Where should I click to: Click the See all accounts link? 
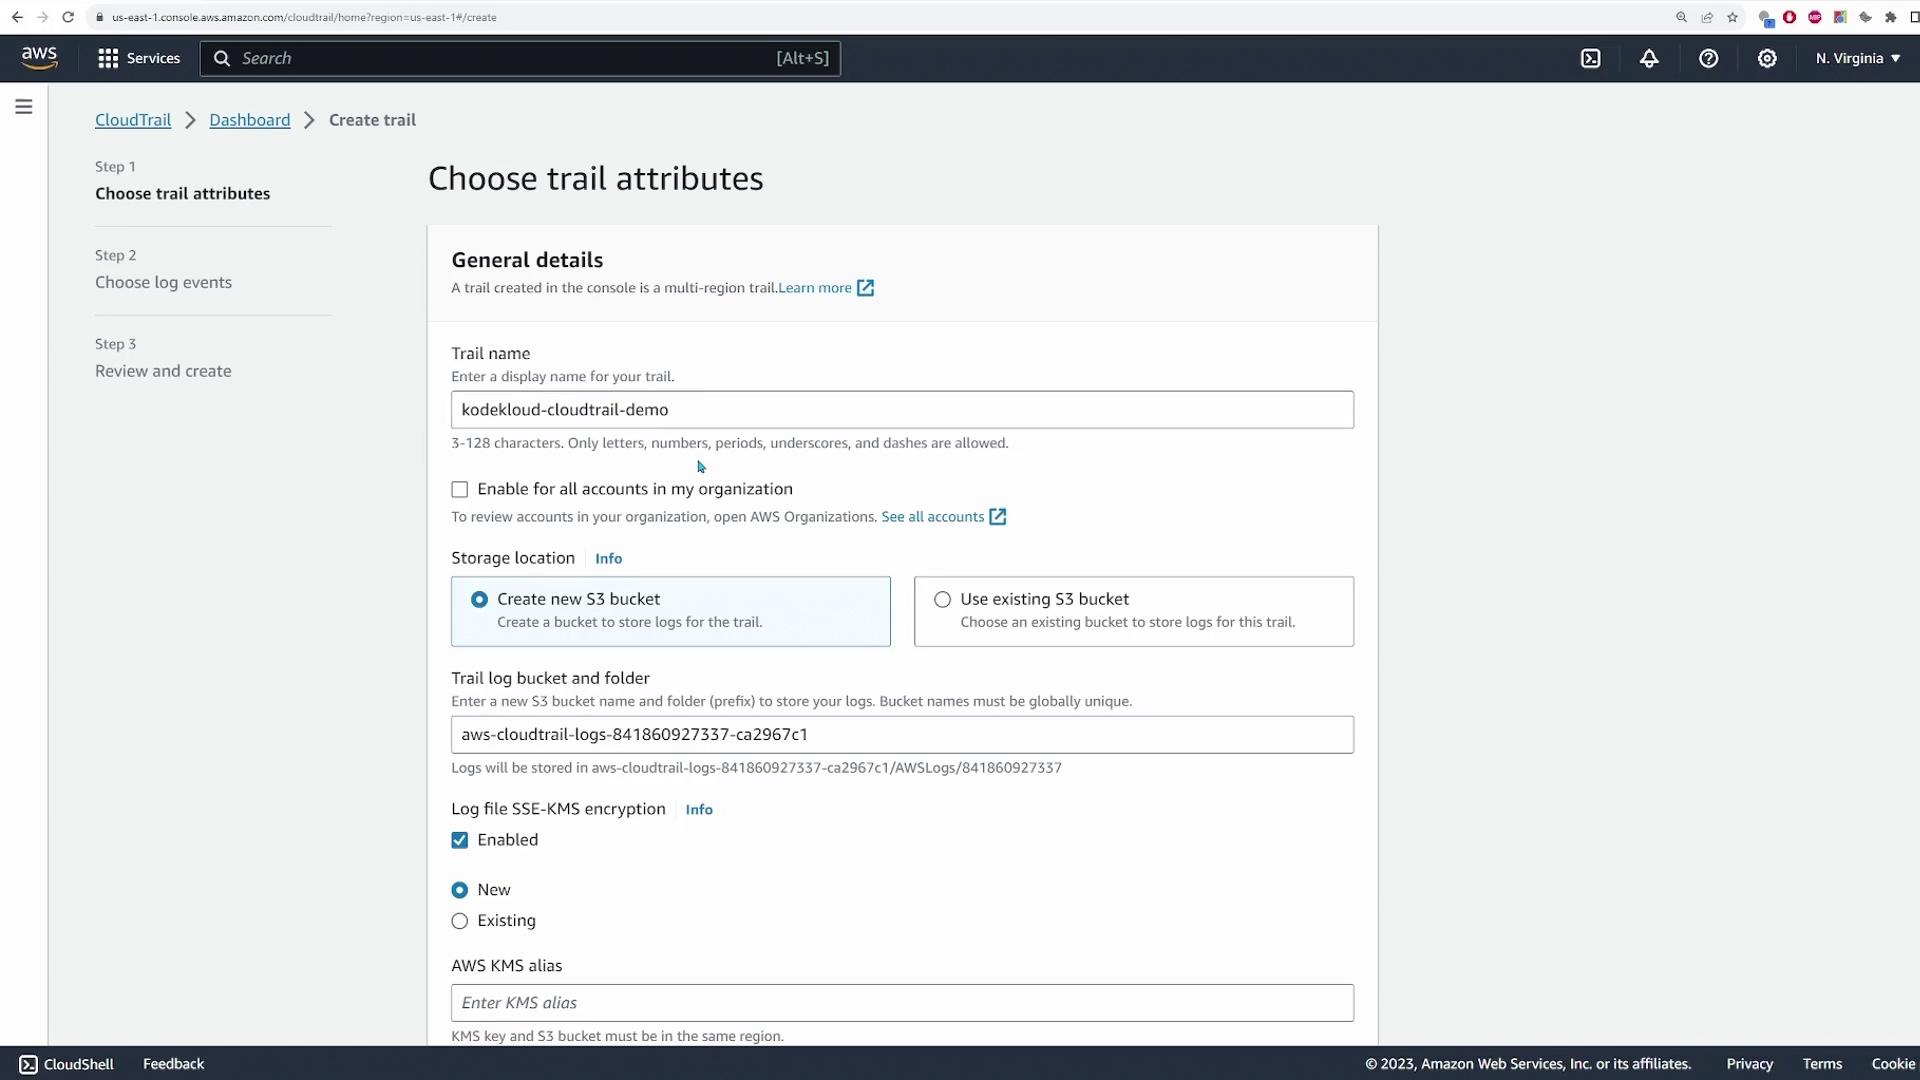coord(932,517)
